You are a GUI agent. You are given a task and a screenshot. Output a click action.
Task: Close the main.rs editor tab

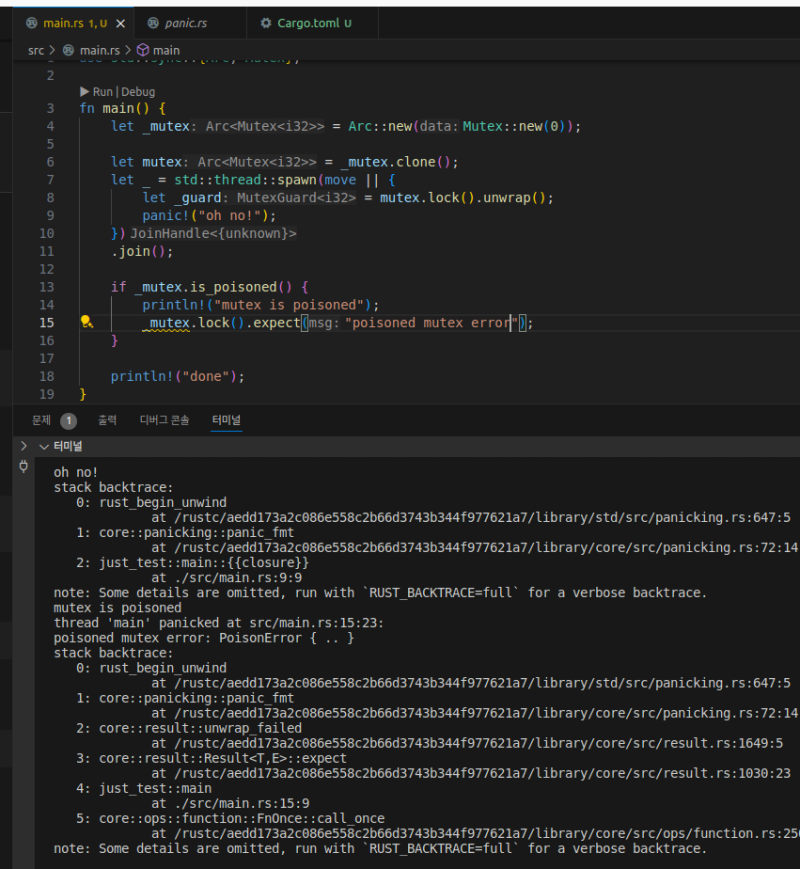[x=121, y=23]
